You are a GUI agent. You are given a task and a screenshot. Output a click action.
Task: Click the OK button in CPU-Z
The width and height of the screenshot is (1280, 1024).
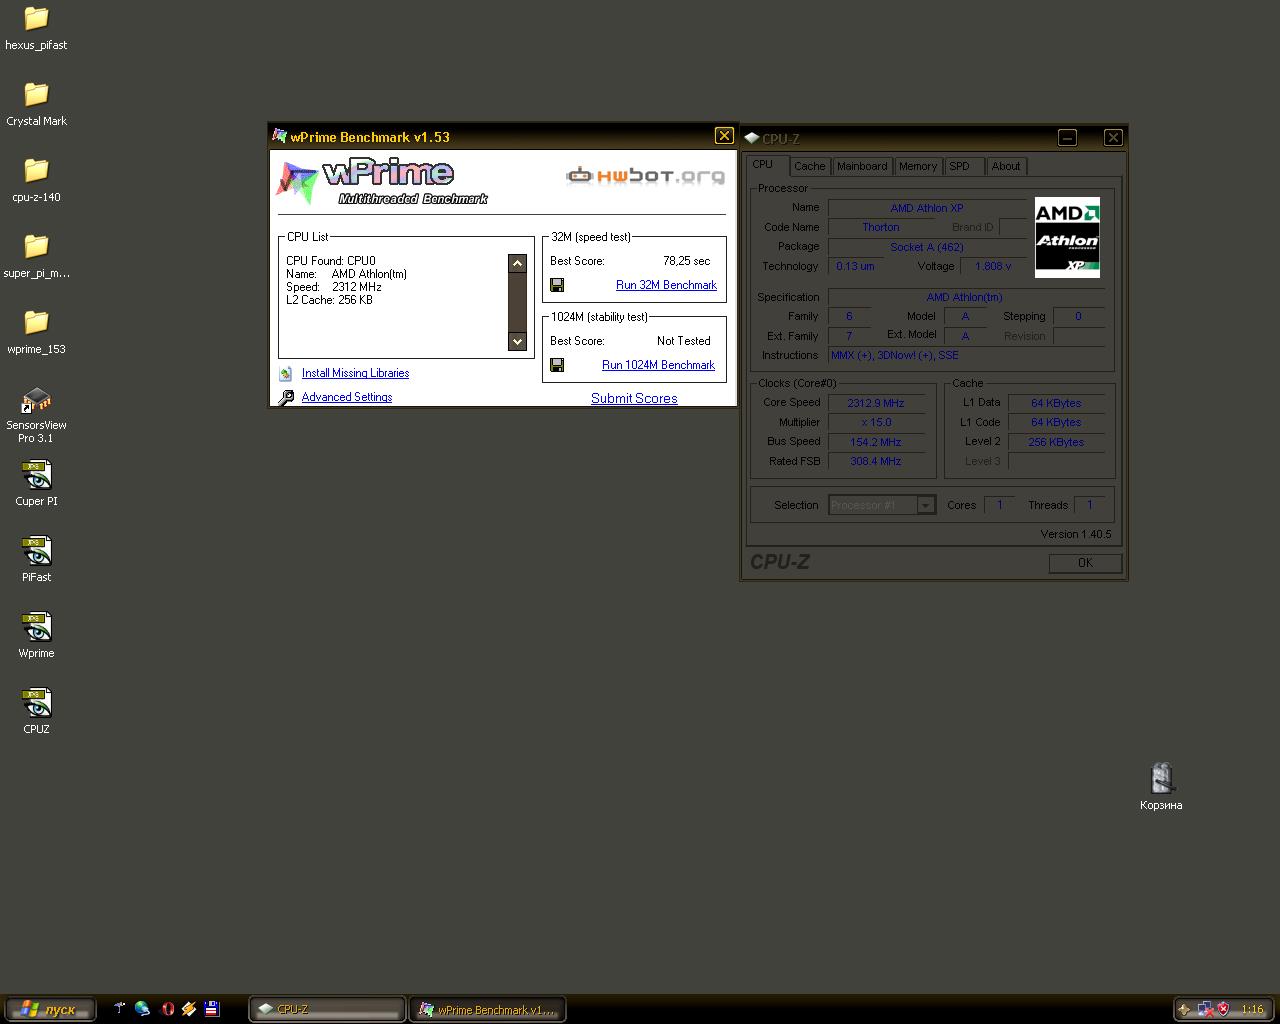click(1085, 563)
